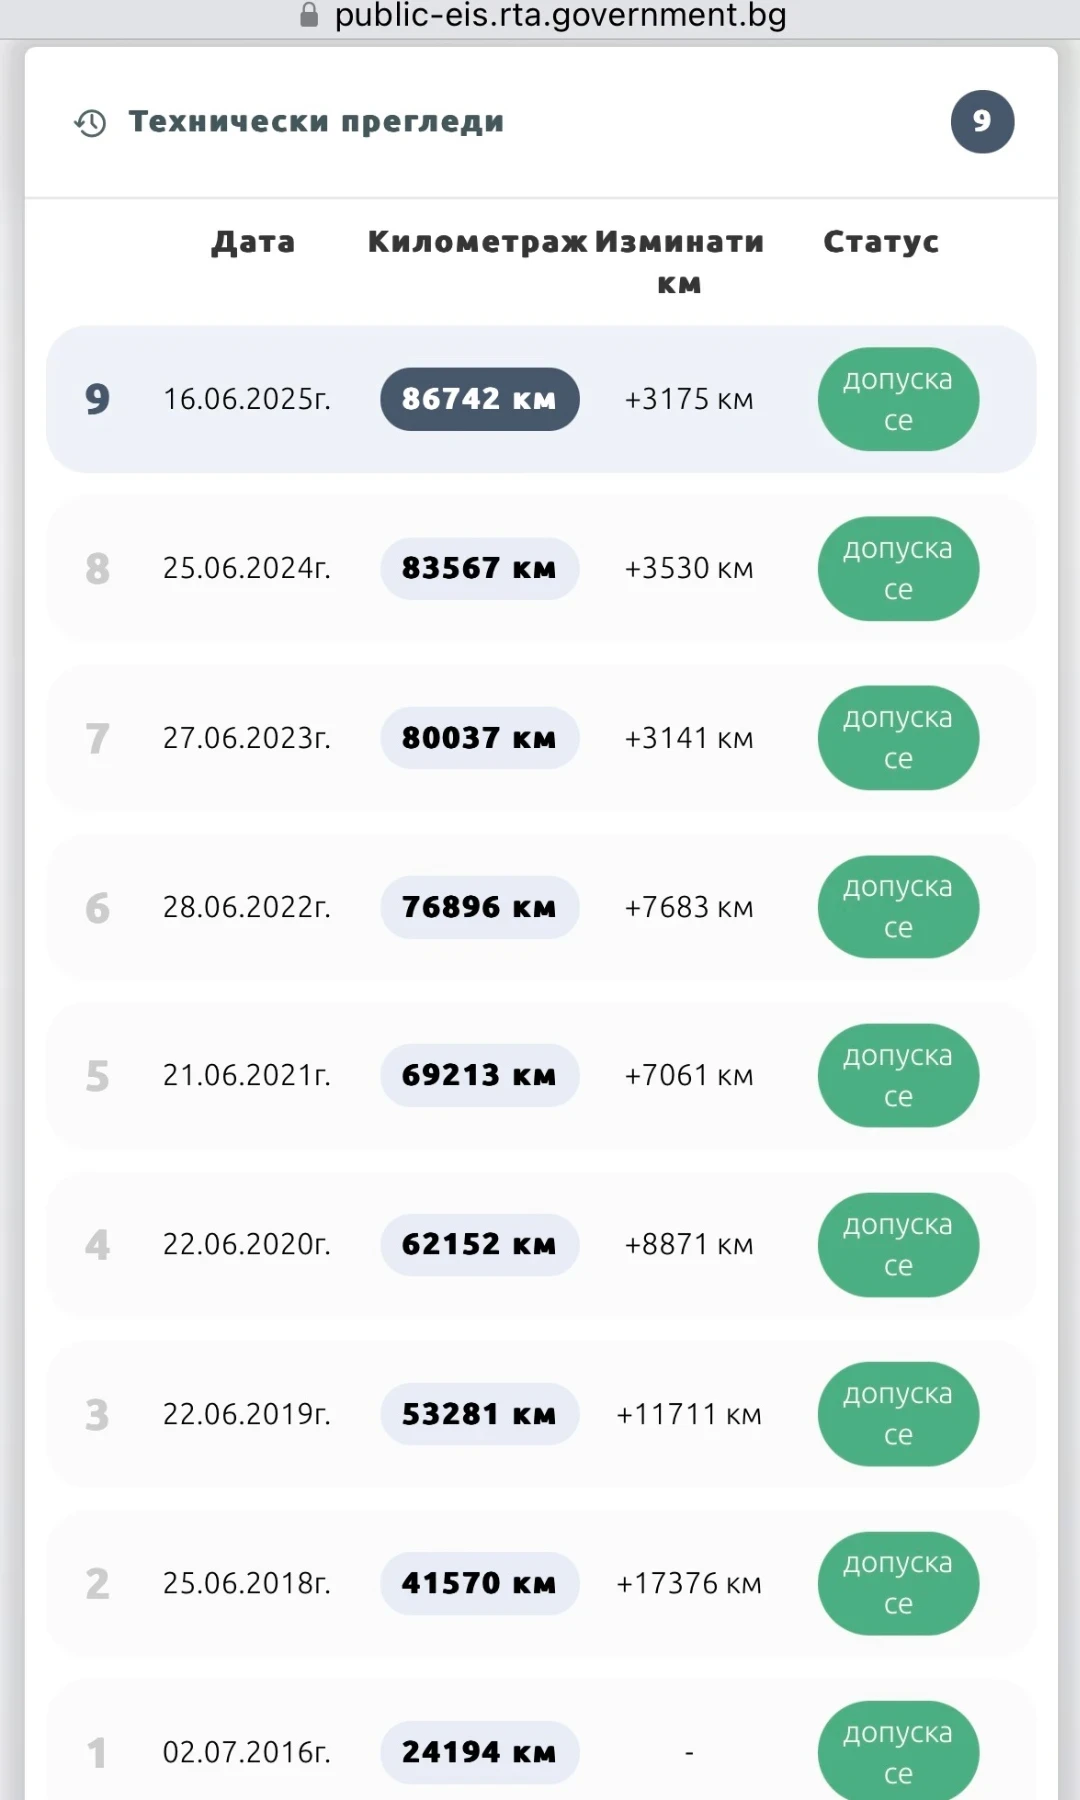
Task: Click the допуска се status for 25.06.2018г.
Action: pyautogui.click(x=897, y=1583)
